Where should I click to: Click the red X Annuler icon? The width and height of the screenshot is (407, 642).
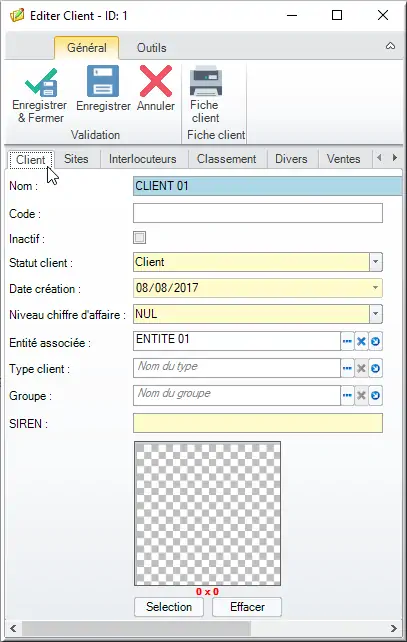click(x=156, y=81)
